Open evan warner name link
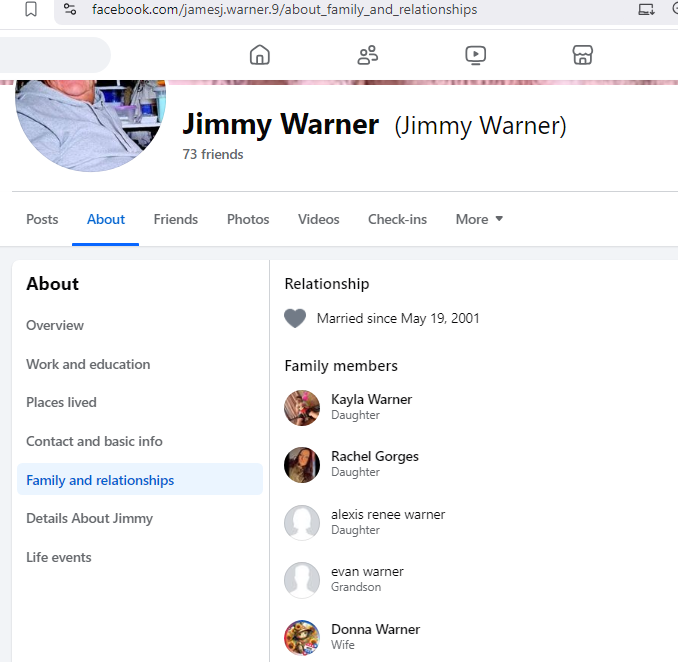 367,571
